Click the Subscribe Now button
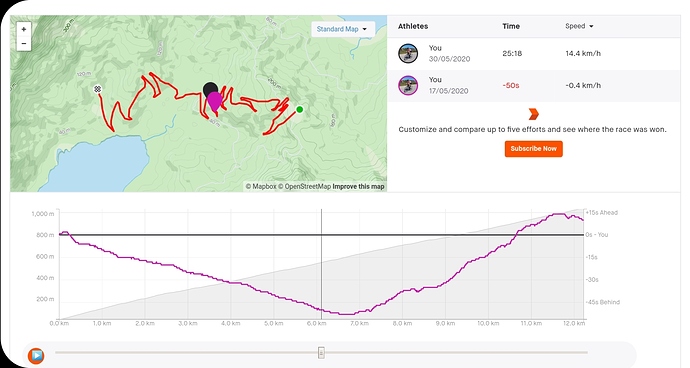This screenshot has width=690, height=368. pyautogui.click(x=533, y=149)
